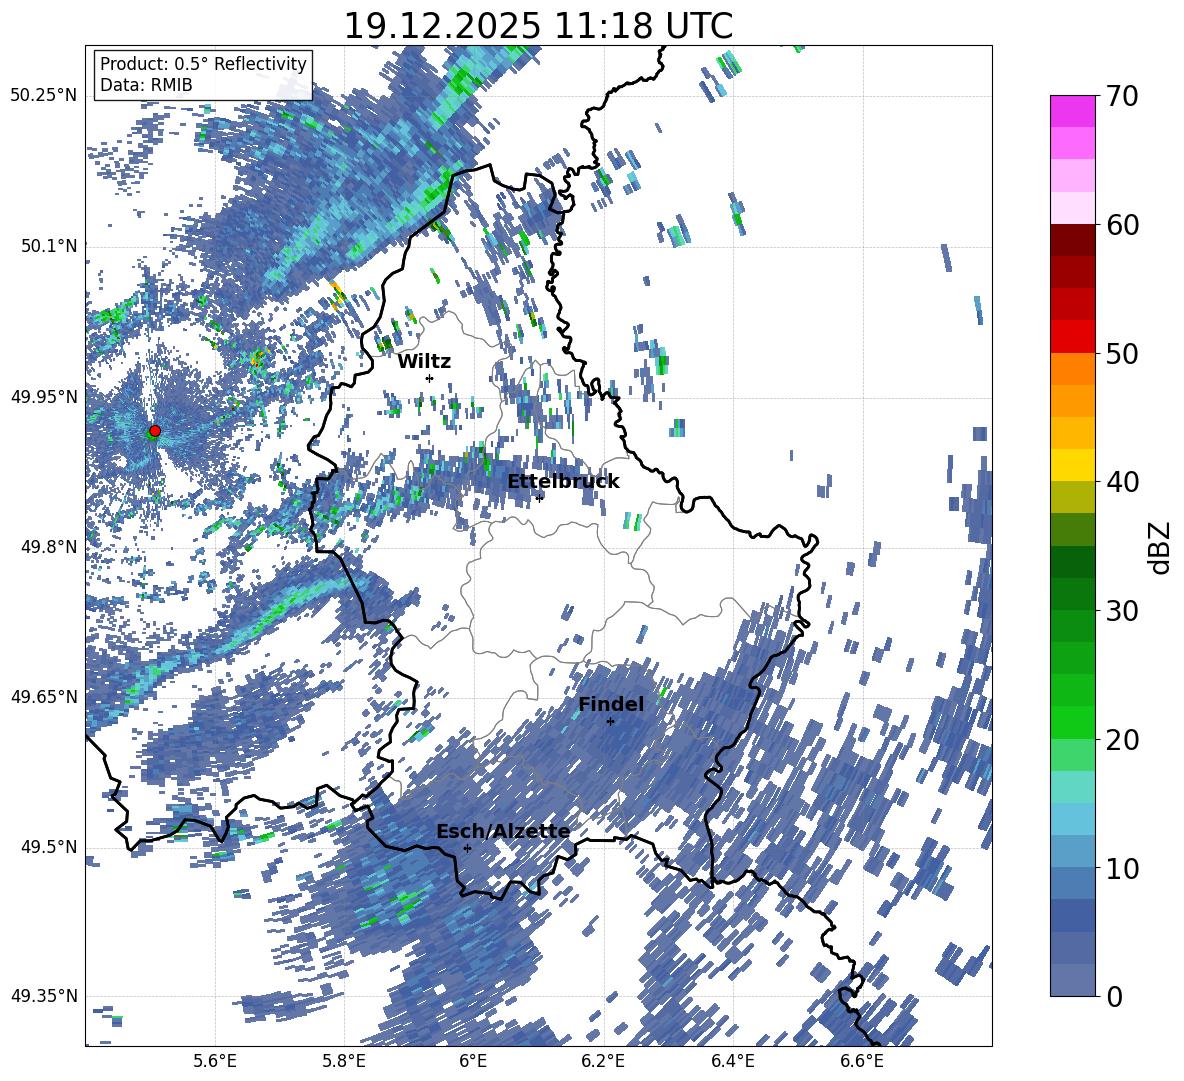The height and width of the screenshot is (1081, 1184).
Task: Click the 50.1°N latitude tick label
Action: [48, 246]
